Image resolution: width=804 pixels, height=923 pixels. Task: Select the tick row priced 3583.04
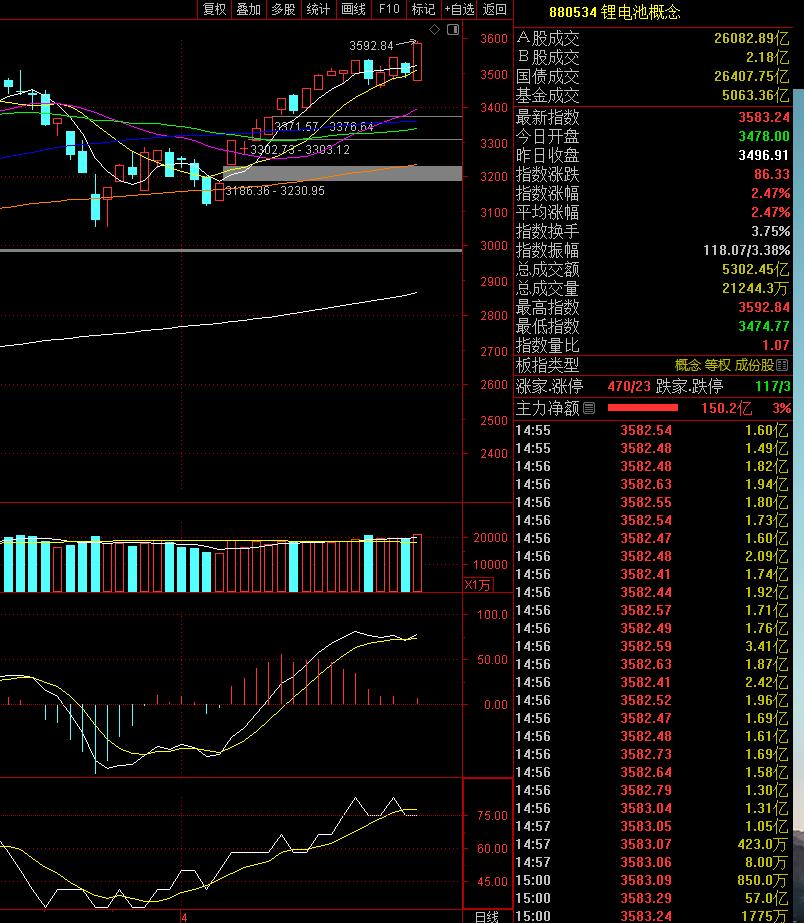[x=652, y=808]
